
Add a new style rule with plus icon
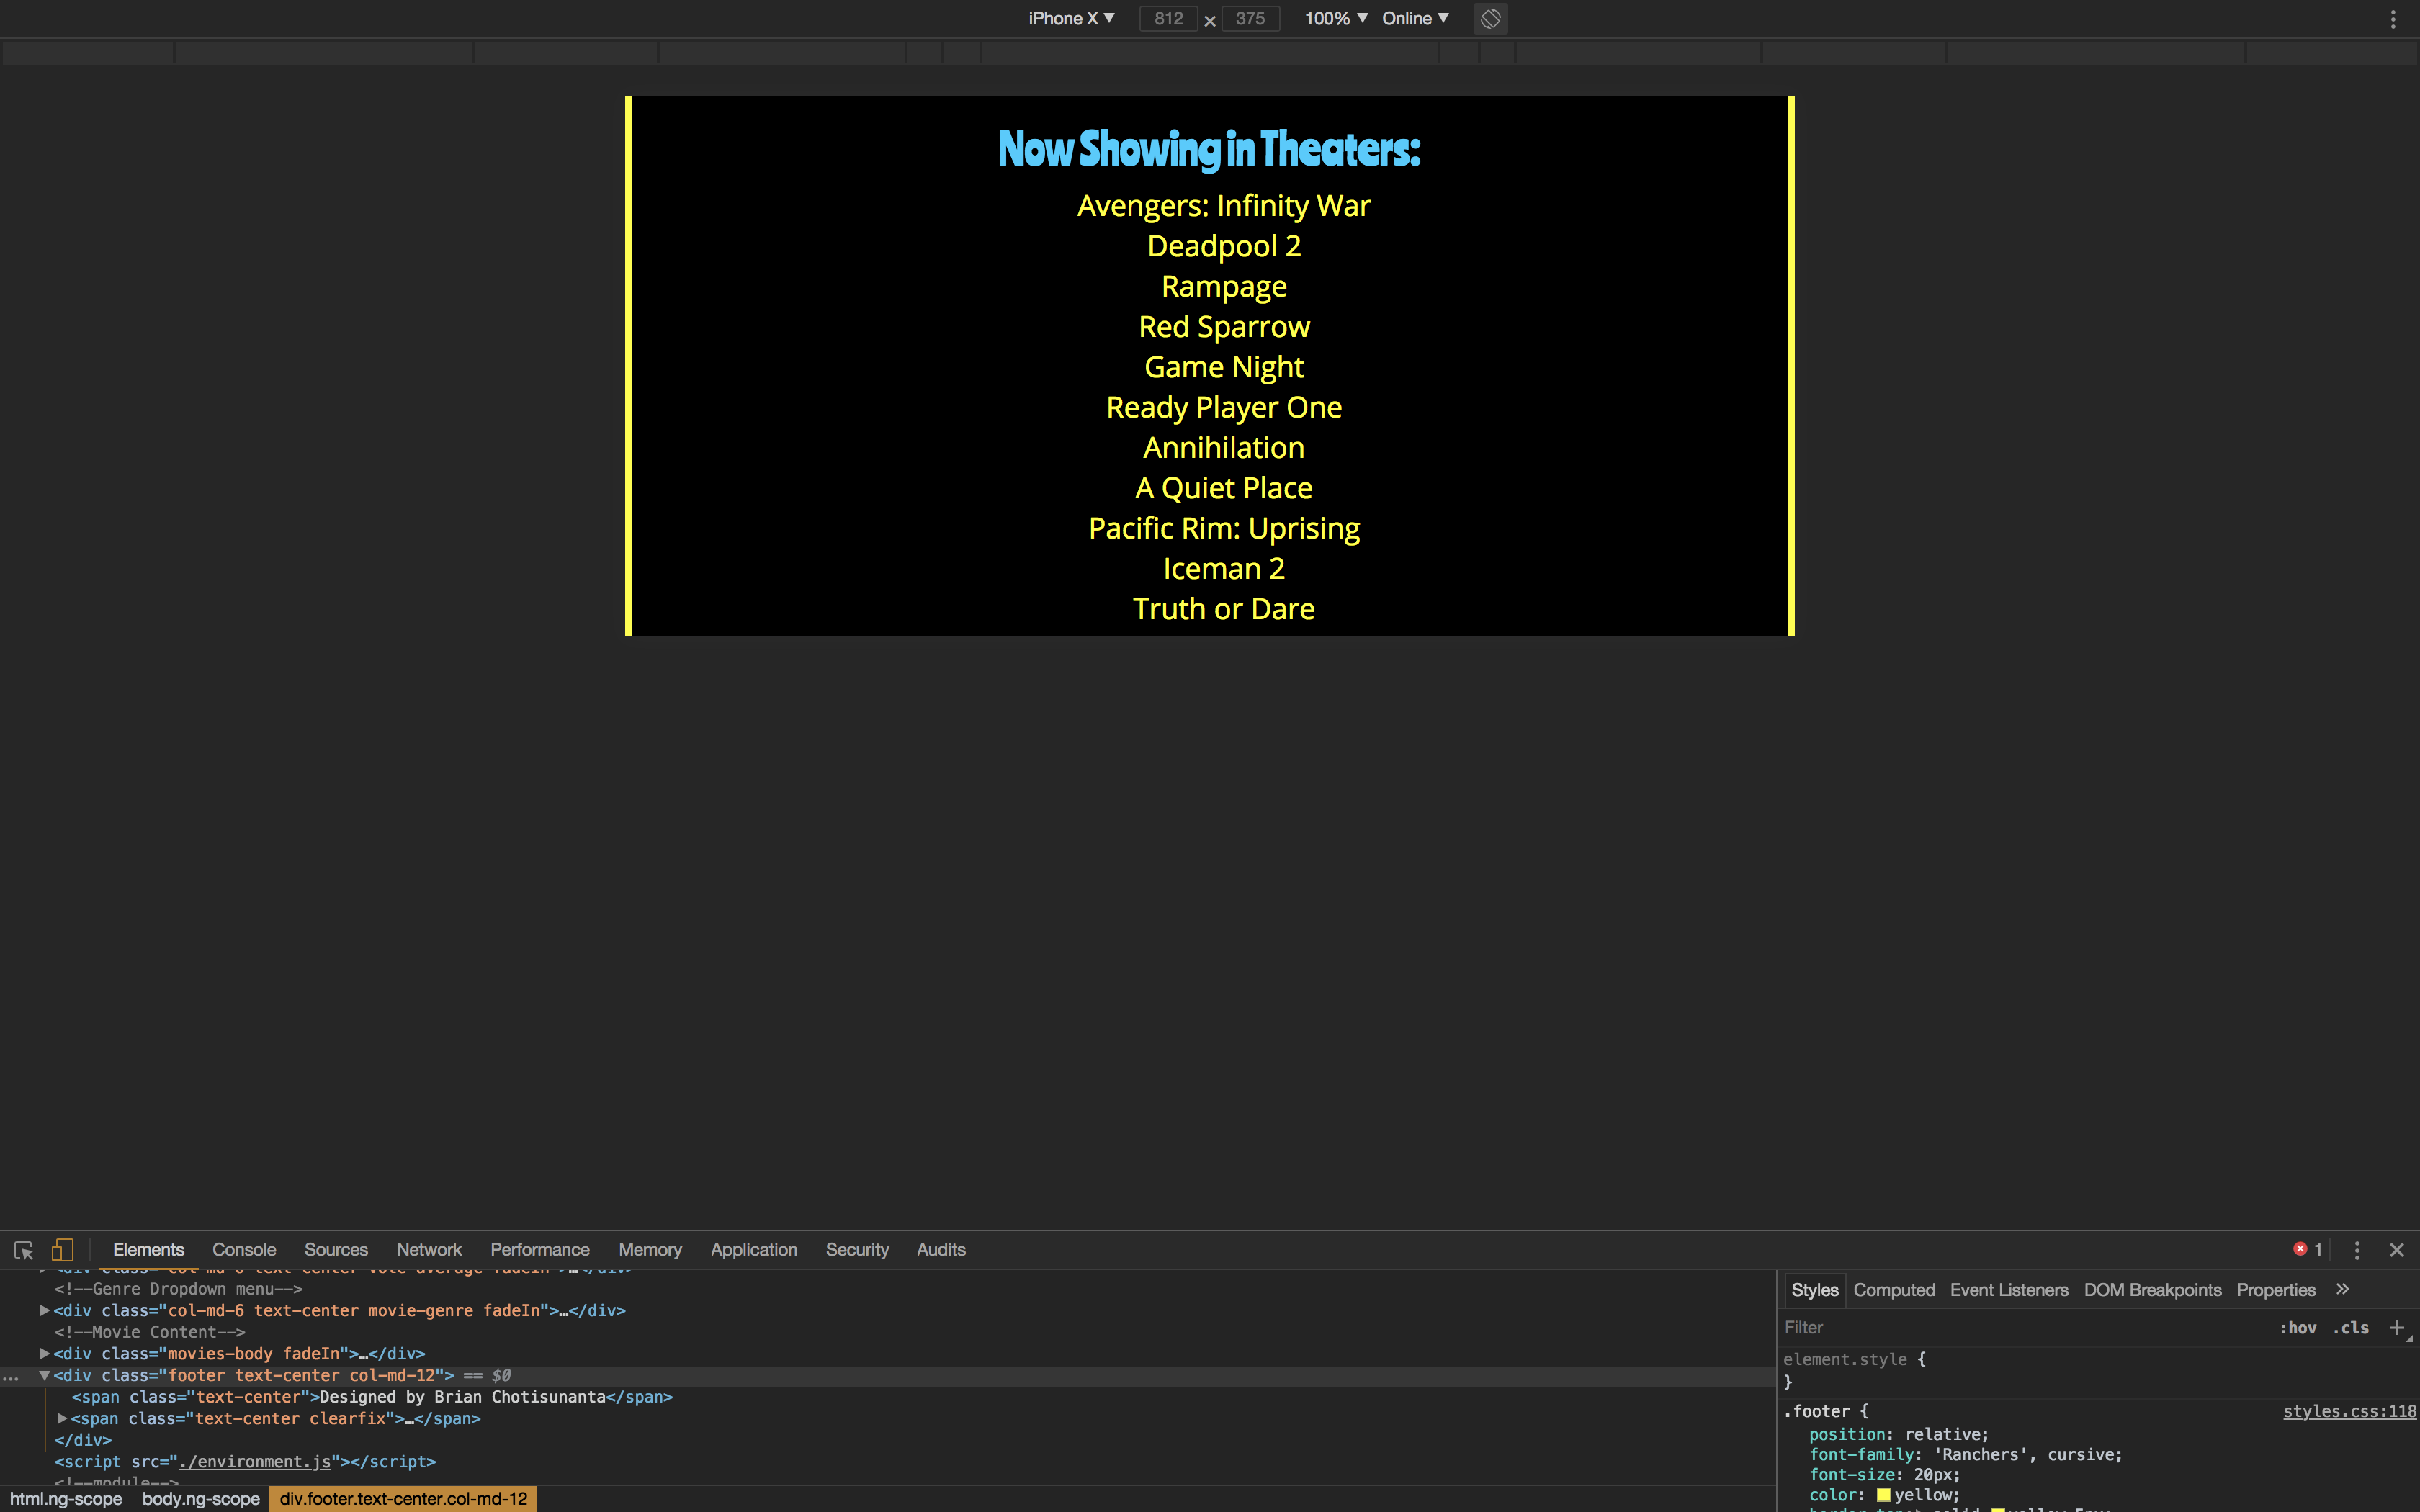tap(2397, 1328)
